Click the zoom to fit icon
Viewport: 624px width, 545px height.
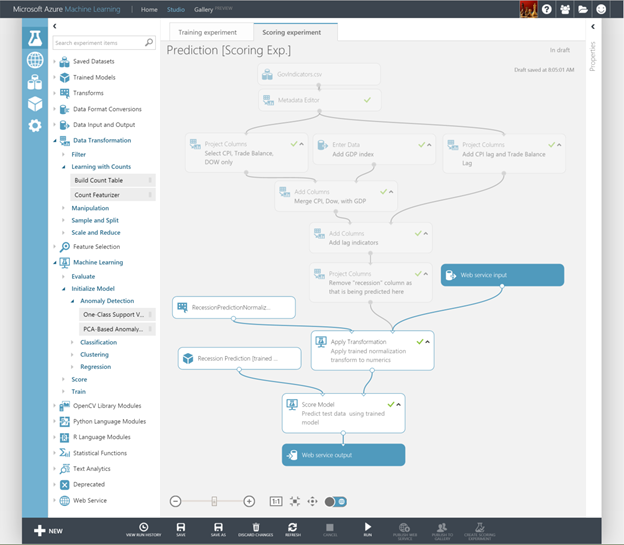click(x=295, y=501)
